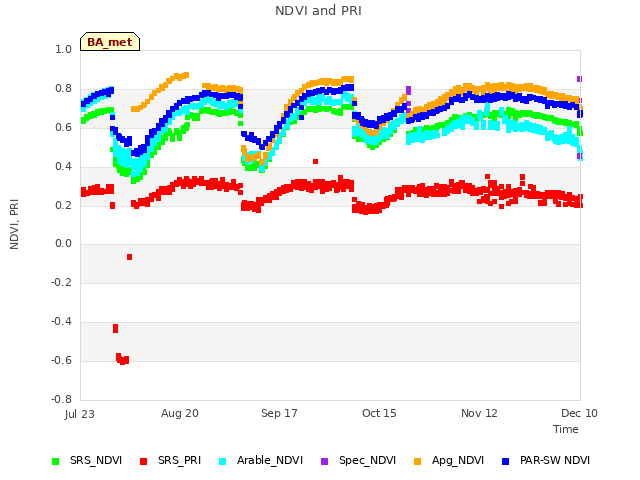Click the Time x-axis label
The image size is (640, 480).
click(566, 429)
